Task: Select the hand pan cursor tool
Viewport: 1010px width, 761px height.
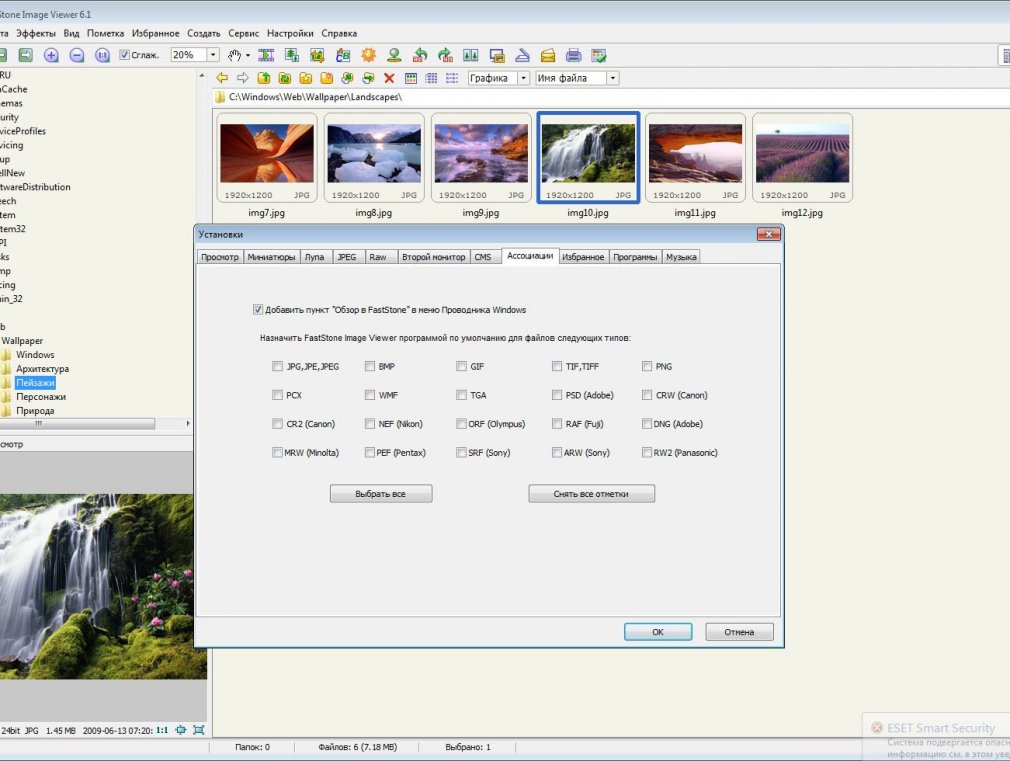Action: 234,55
